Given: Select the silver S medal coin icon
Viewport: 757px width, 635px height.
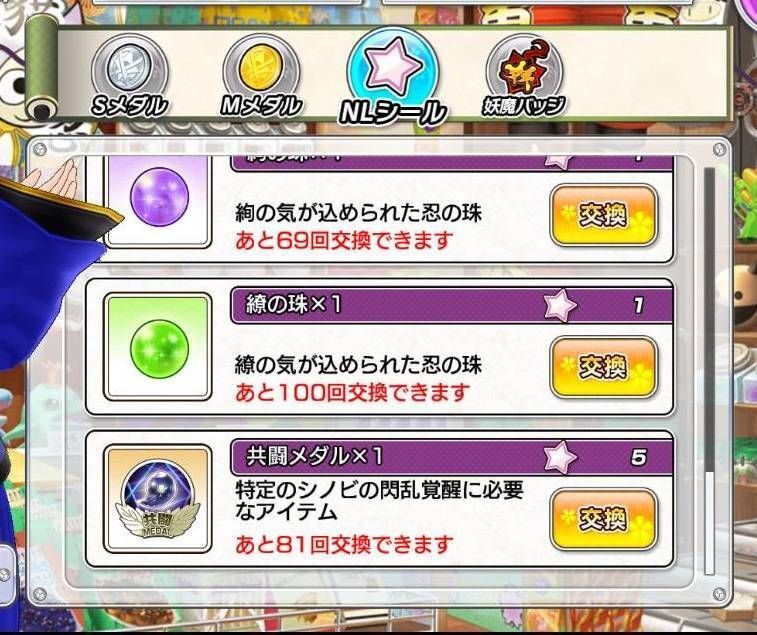Looking at the screenshot, I should pos(129,66).
